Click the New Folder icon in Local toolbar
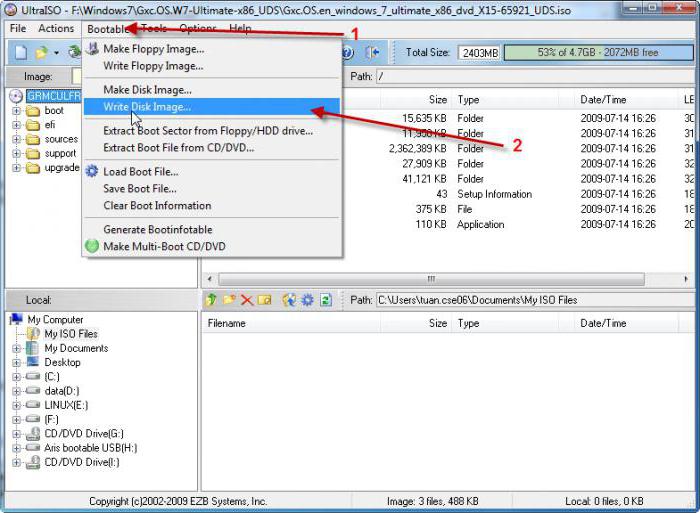This screenshot has height=513, width=700. coord(229,300)
